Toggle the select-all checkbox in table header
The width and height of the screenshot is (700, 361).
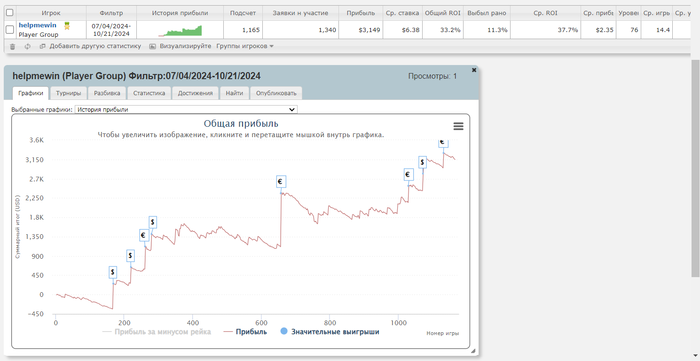9,13
